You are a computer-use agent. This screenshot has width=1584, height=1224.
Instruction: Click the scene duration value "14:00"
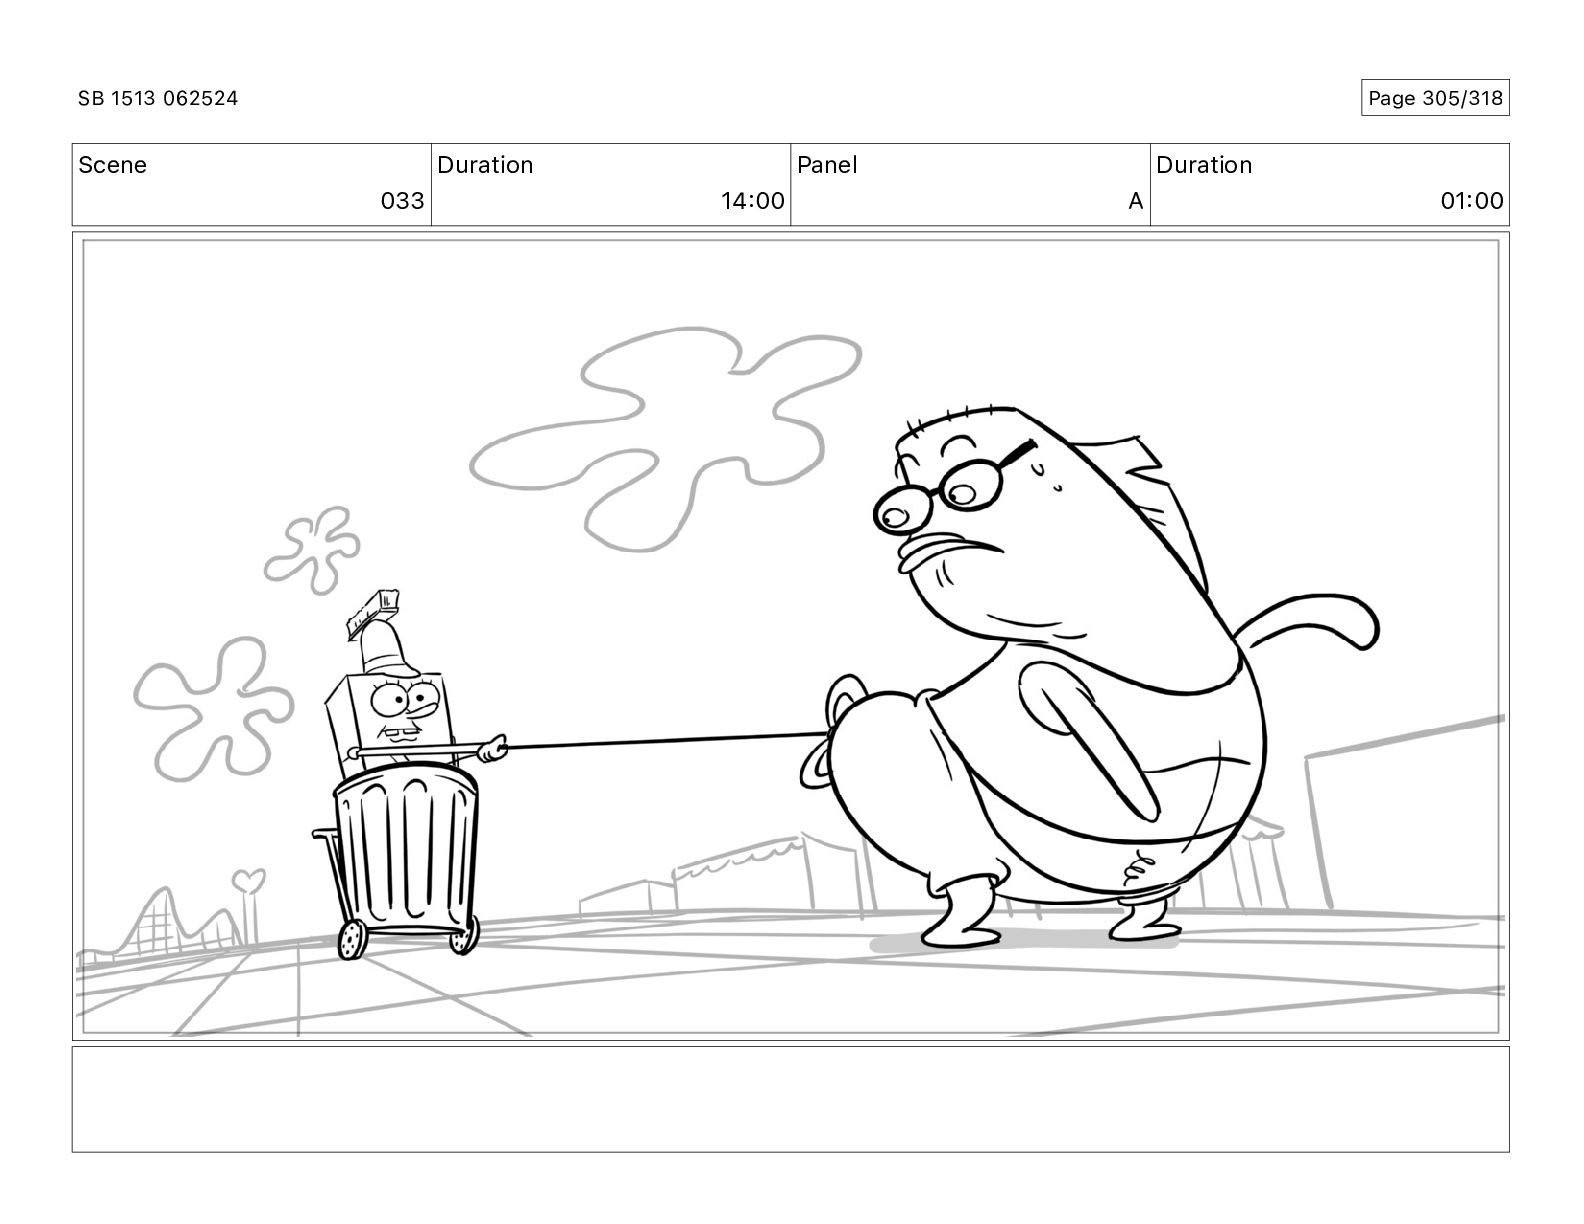(x=753, y=201)
